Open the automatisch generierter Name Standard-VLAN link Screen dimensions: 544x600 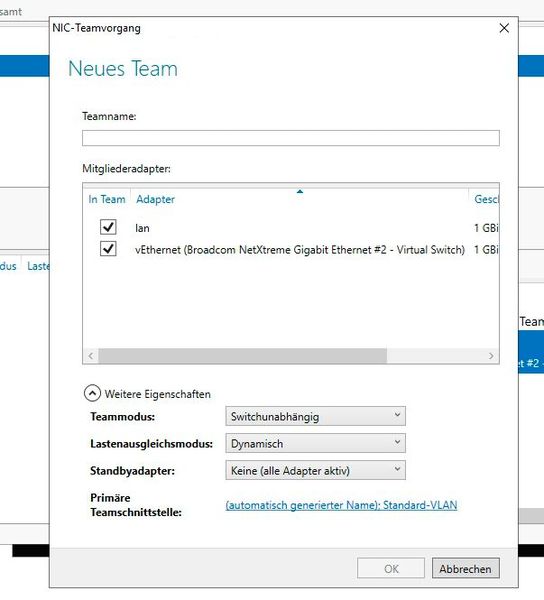coord(341,505)
